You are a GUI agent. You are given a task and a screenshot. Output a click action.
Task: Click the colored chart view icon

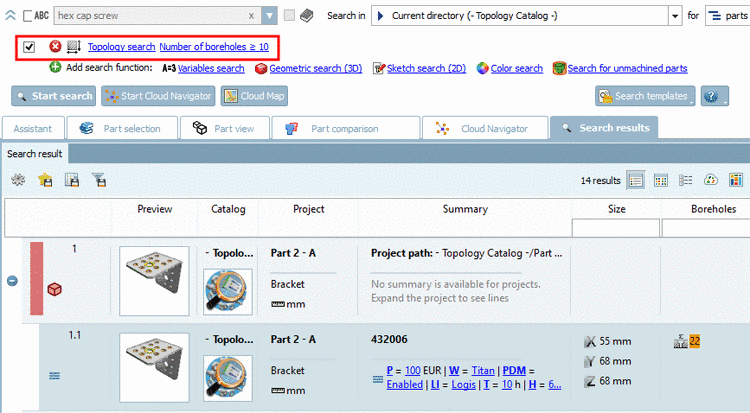tap(736, 180)
